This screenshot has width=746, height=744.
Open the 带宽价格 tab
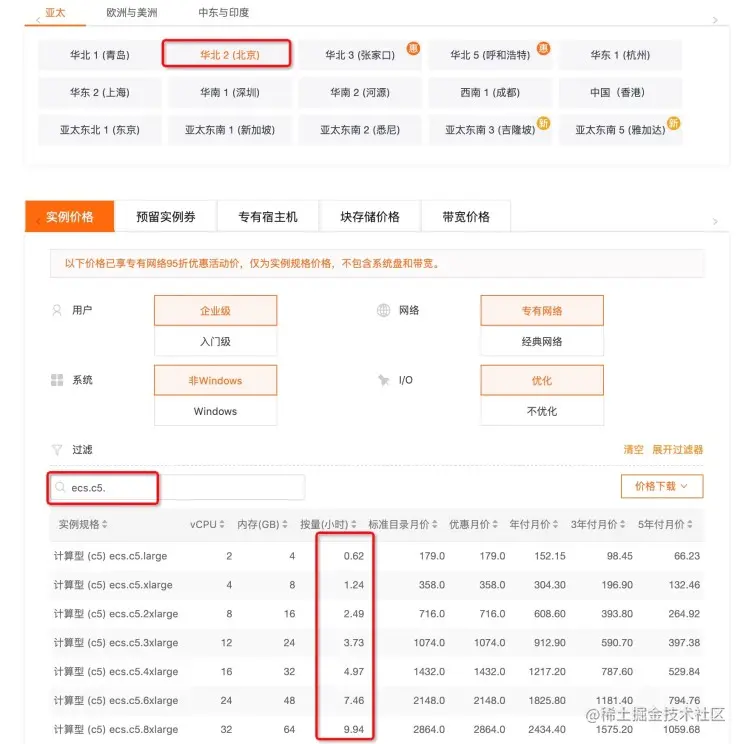(x=466, y=216)
